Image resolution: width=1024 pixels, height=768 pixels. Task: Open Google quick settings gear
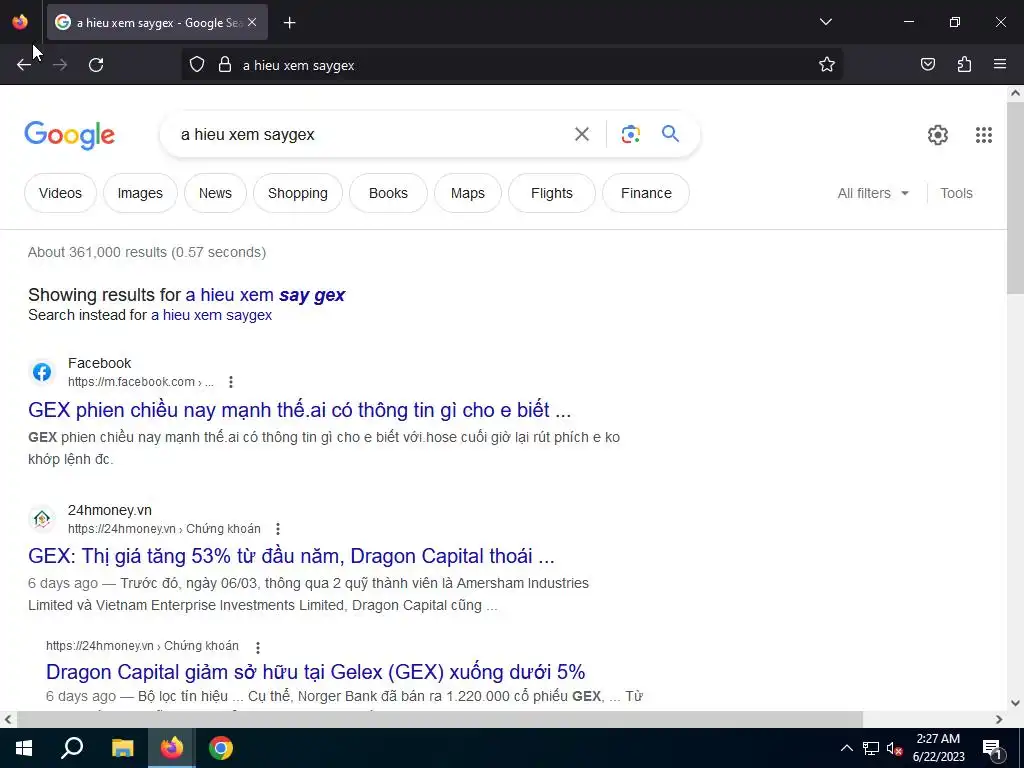pyautogui.click(x=938, y=135)
